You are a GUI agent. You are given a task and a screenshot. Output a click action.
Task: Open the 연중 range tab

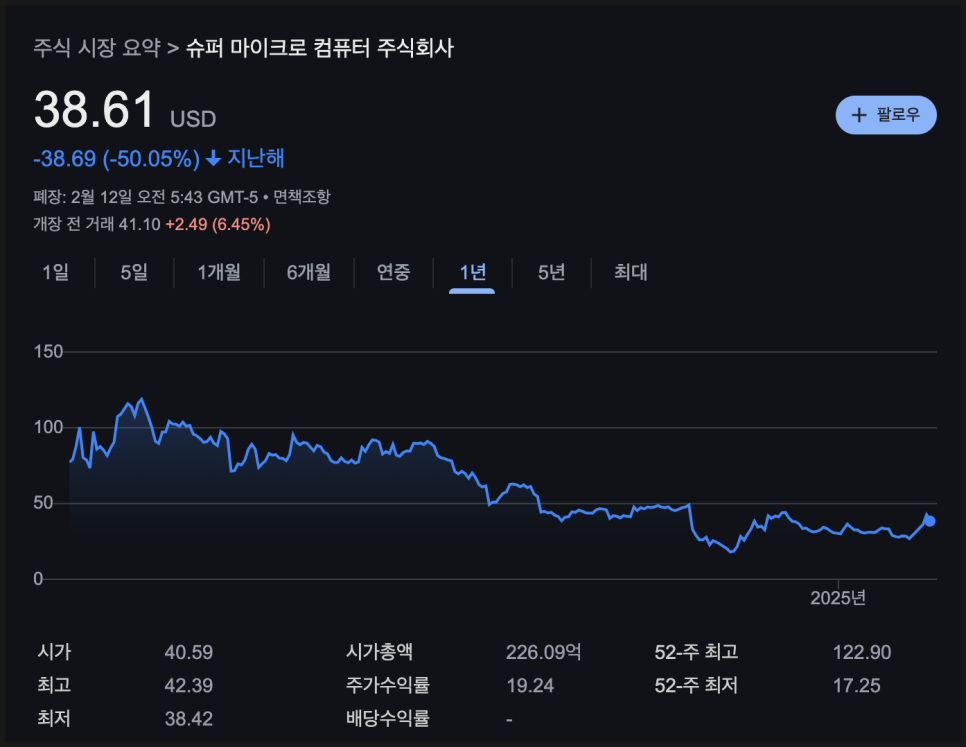[394, 272]
